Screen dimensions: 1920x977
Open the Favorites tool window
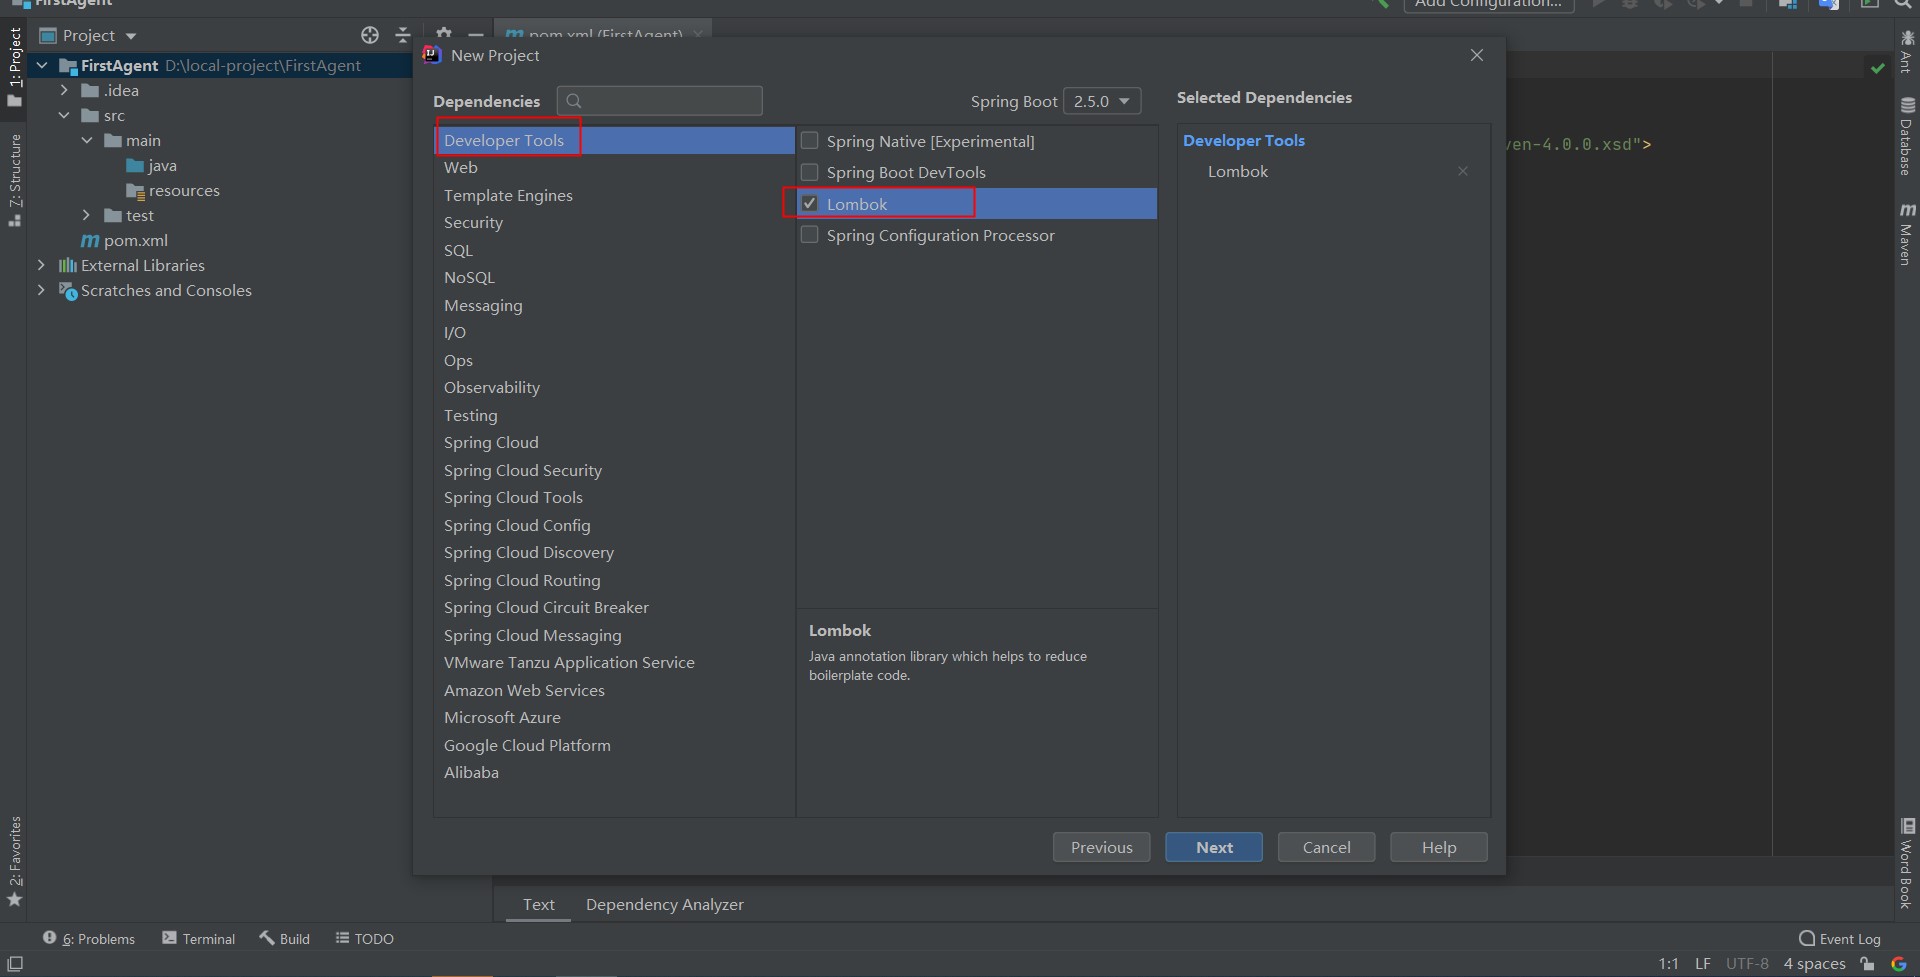[15, 861]
